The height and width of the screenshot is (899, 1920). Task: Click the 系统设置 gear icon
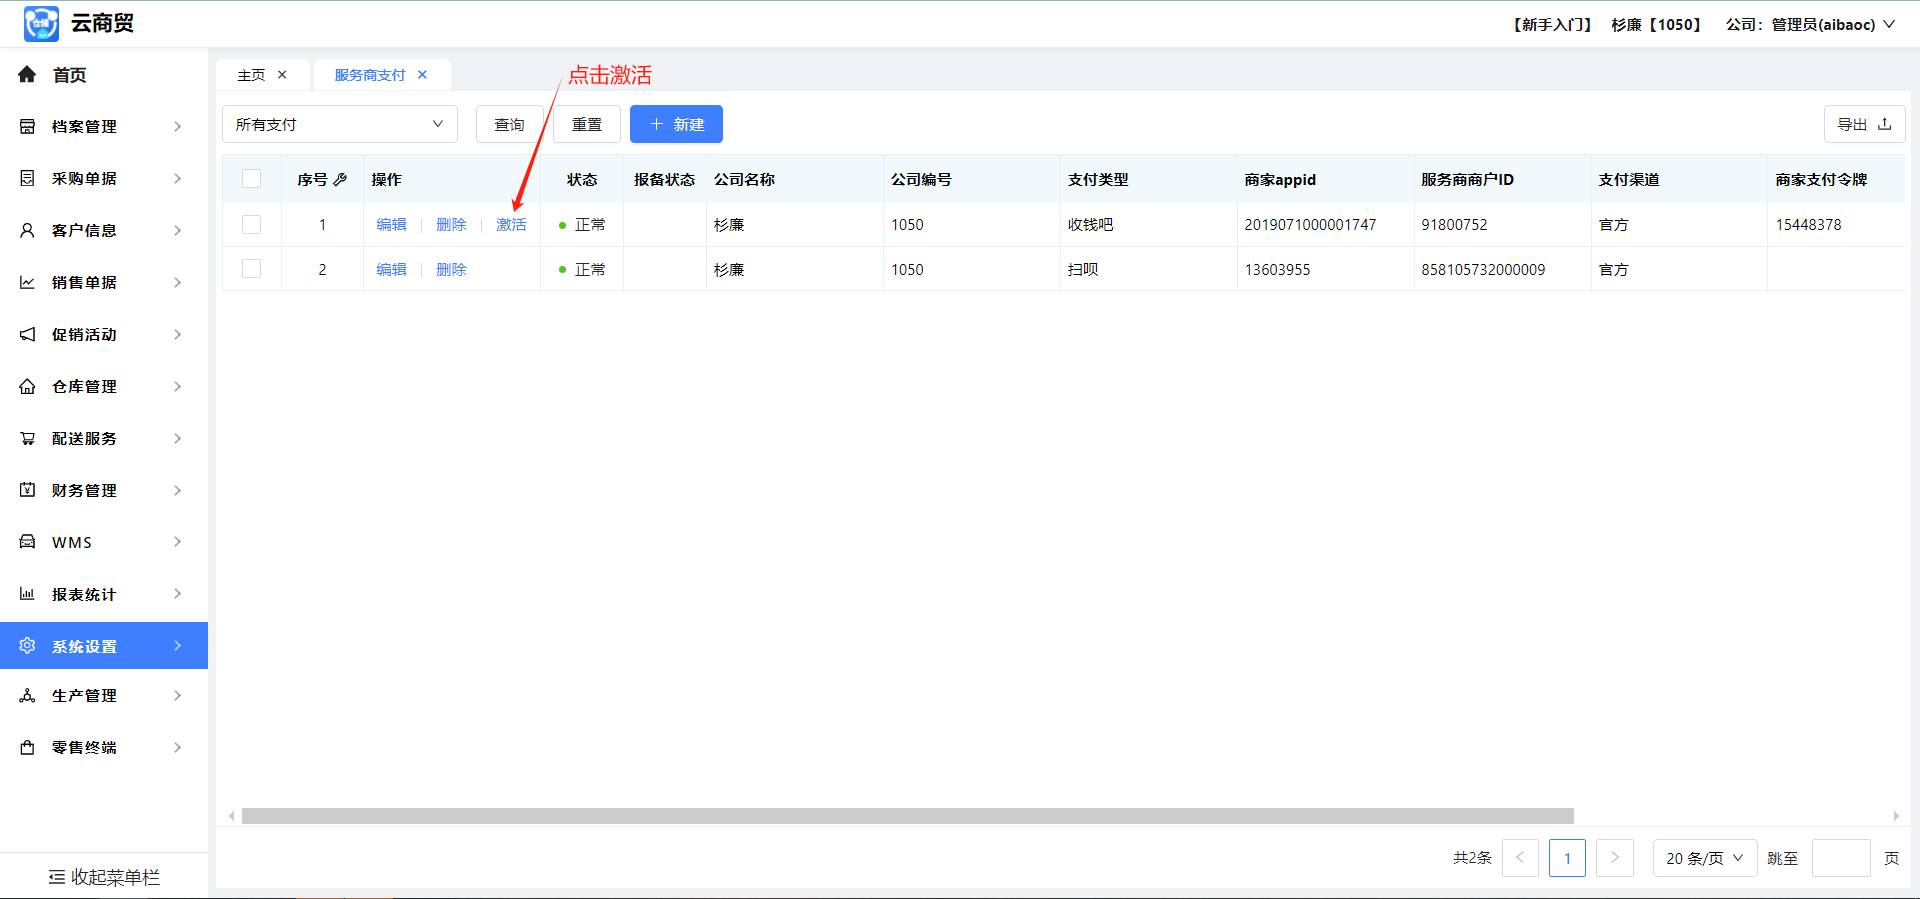pyautogui.click(x=27, y=646)
